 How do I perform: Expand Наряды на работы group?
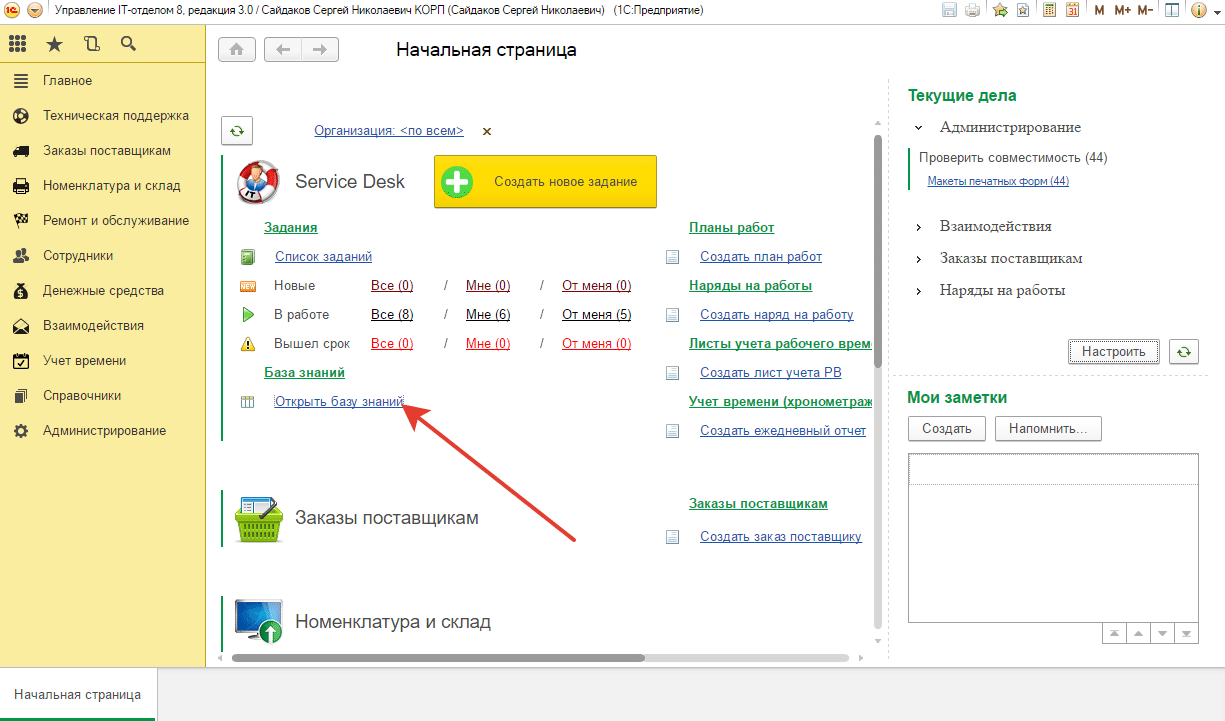pyautogui.click(x=918, y=291)
